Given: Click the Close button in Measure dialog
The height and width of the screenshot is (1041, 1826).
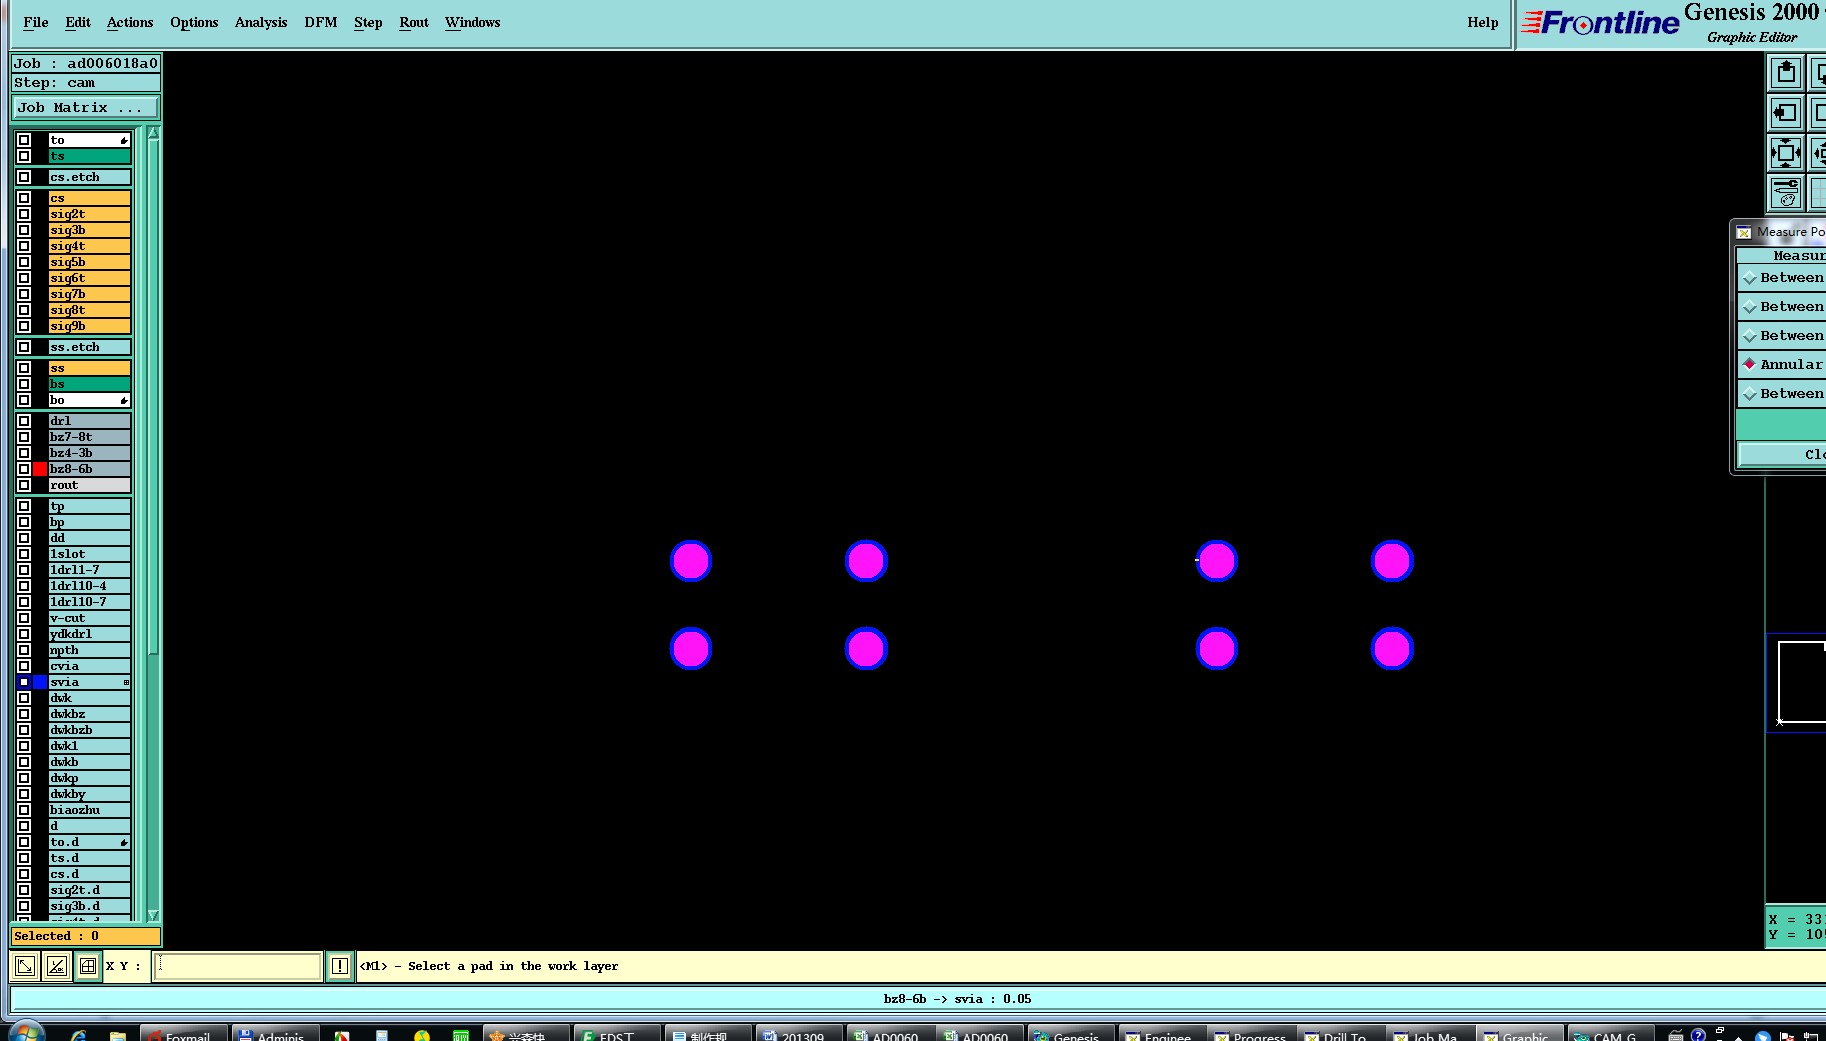Looking at the screenshot, I should tap(1782, 454).
